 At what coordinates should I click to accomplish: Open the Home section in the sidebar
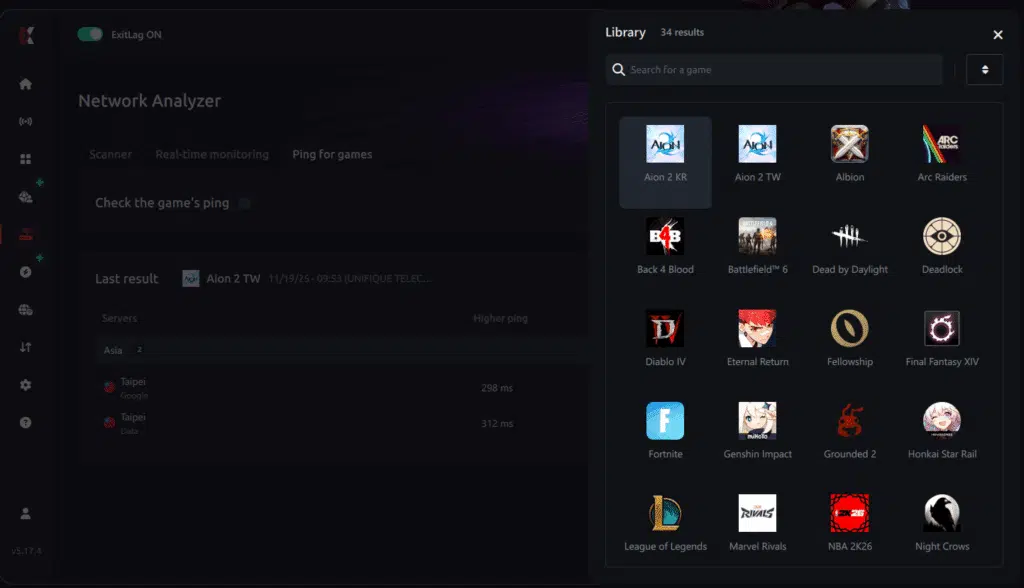(x=24, y=84)
